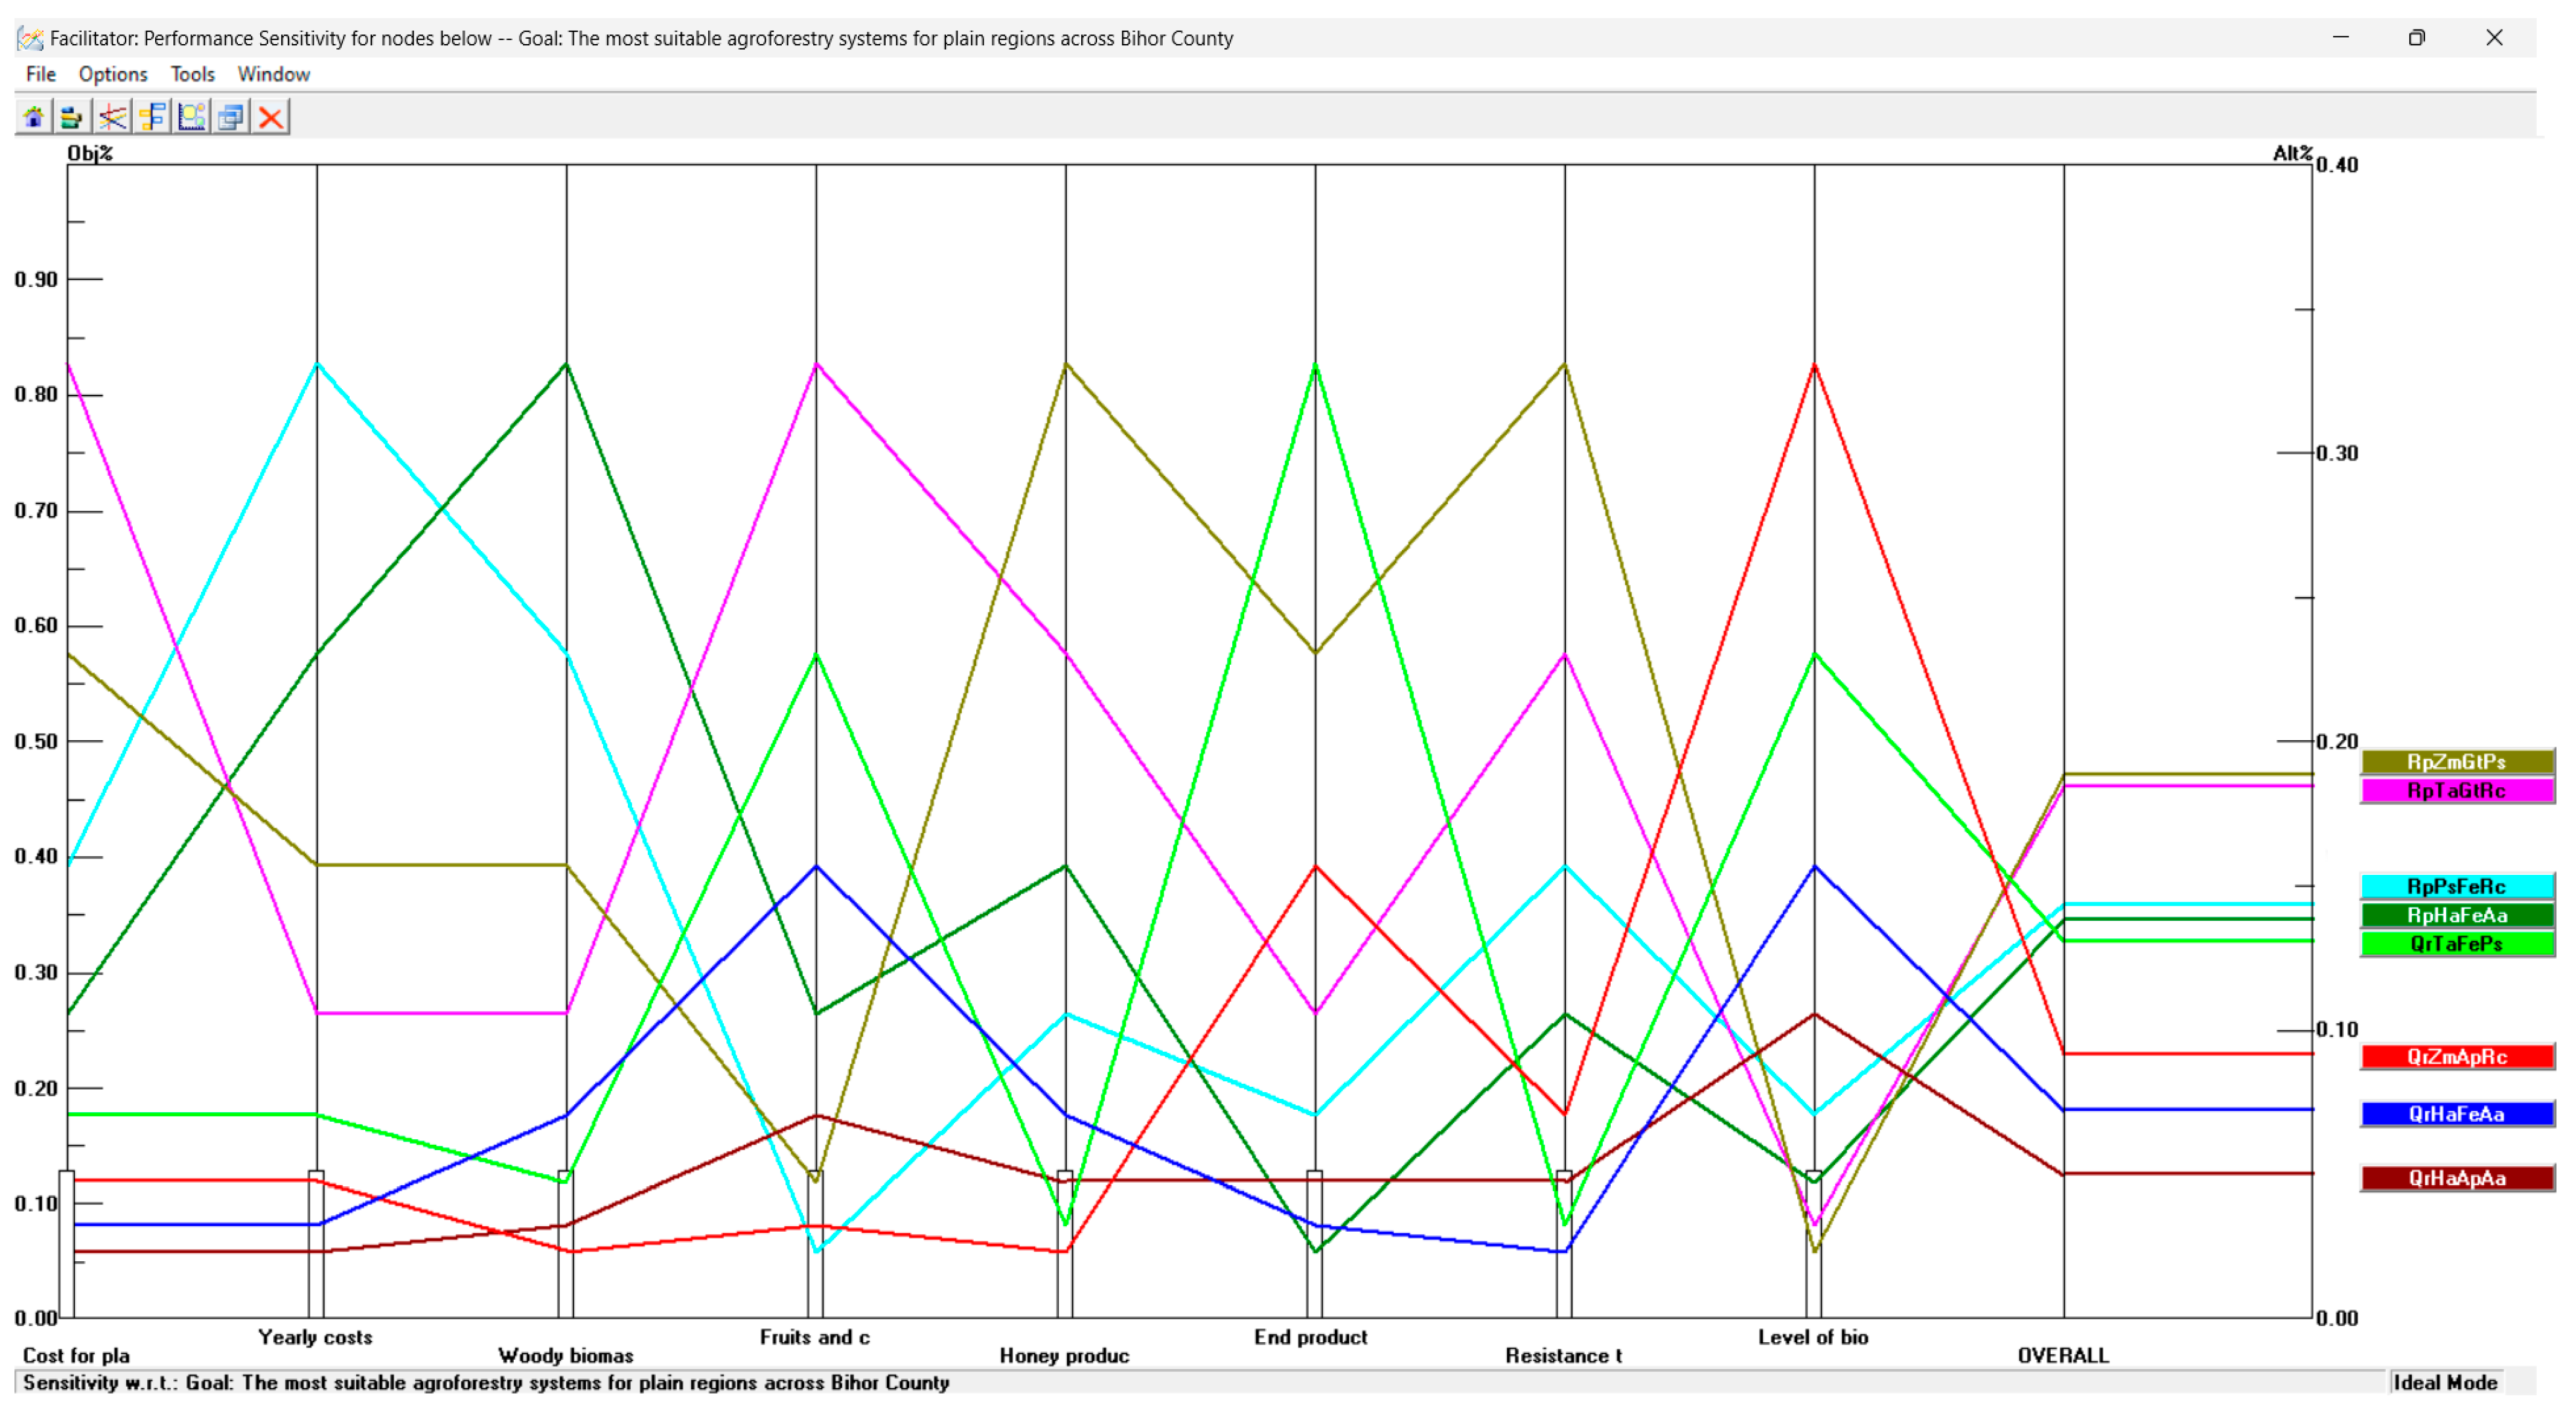Click the 'Cost for pla' objective weight bar

click(x=67, y=1244)
